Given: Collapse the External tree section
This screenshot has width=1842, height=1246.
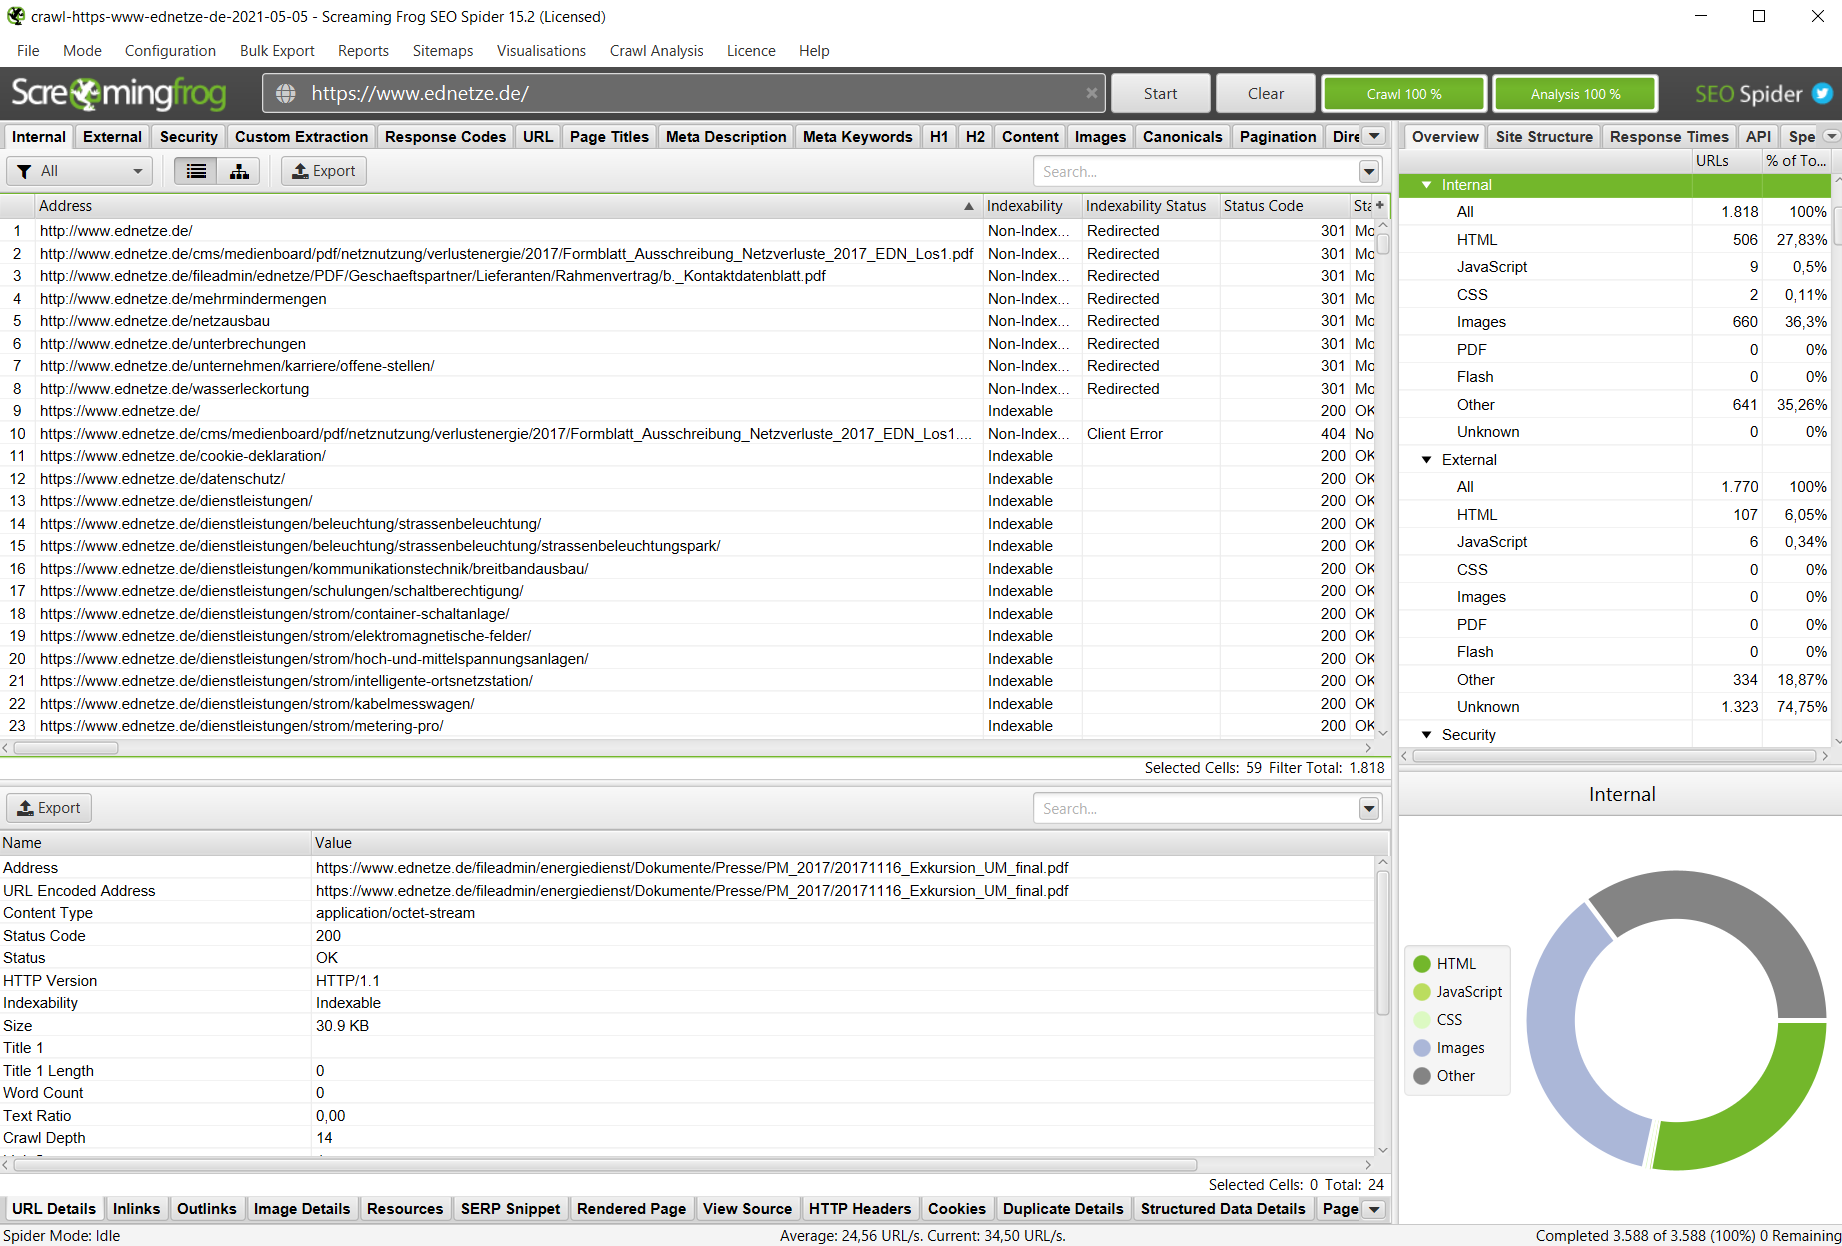Looking at the screenshot, I should tap(1427, 460).
